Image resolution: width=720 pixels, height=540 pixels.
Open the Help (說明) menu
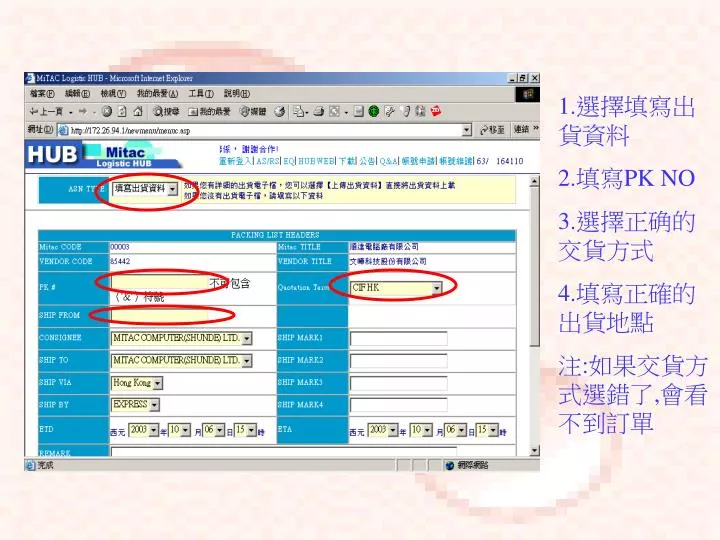pyautogui.click(x=237, y=94)
